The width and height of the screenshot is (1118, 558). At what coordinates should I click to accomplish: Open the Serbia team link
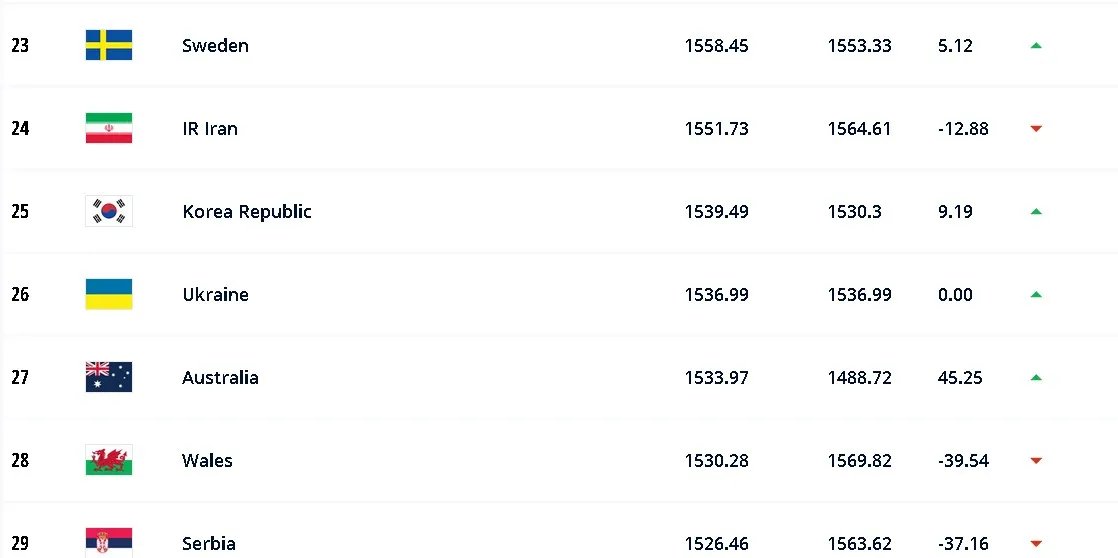click(209, 543)
